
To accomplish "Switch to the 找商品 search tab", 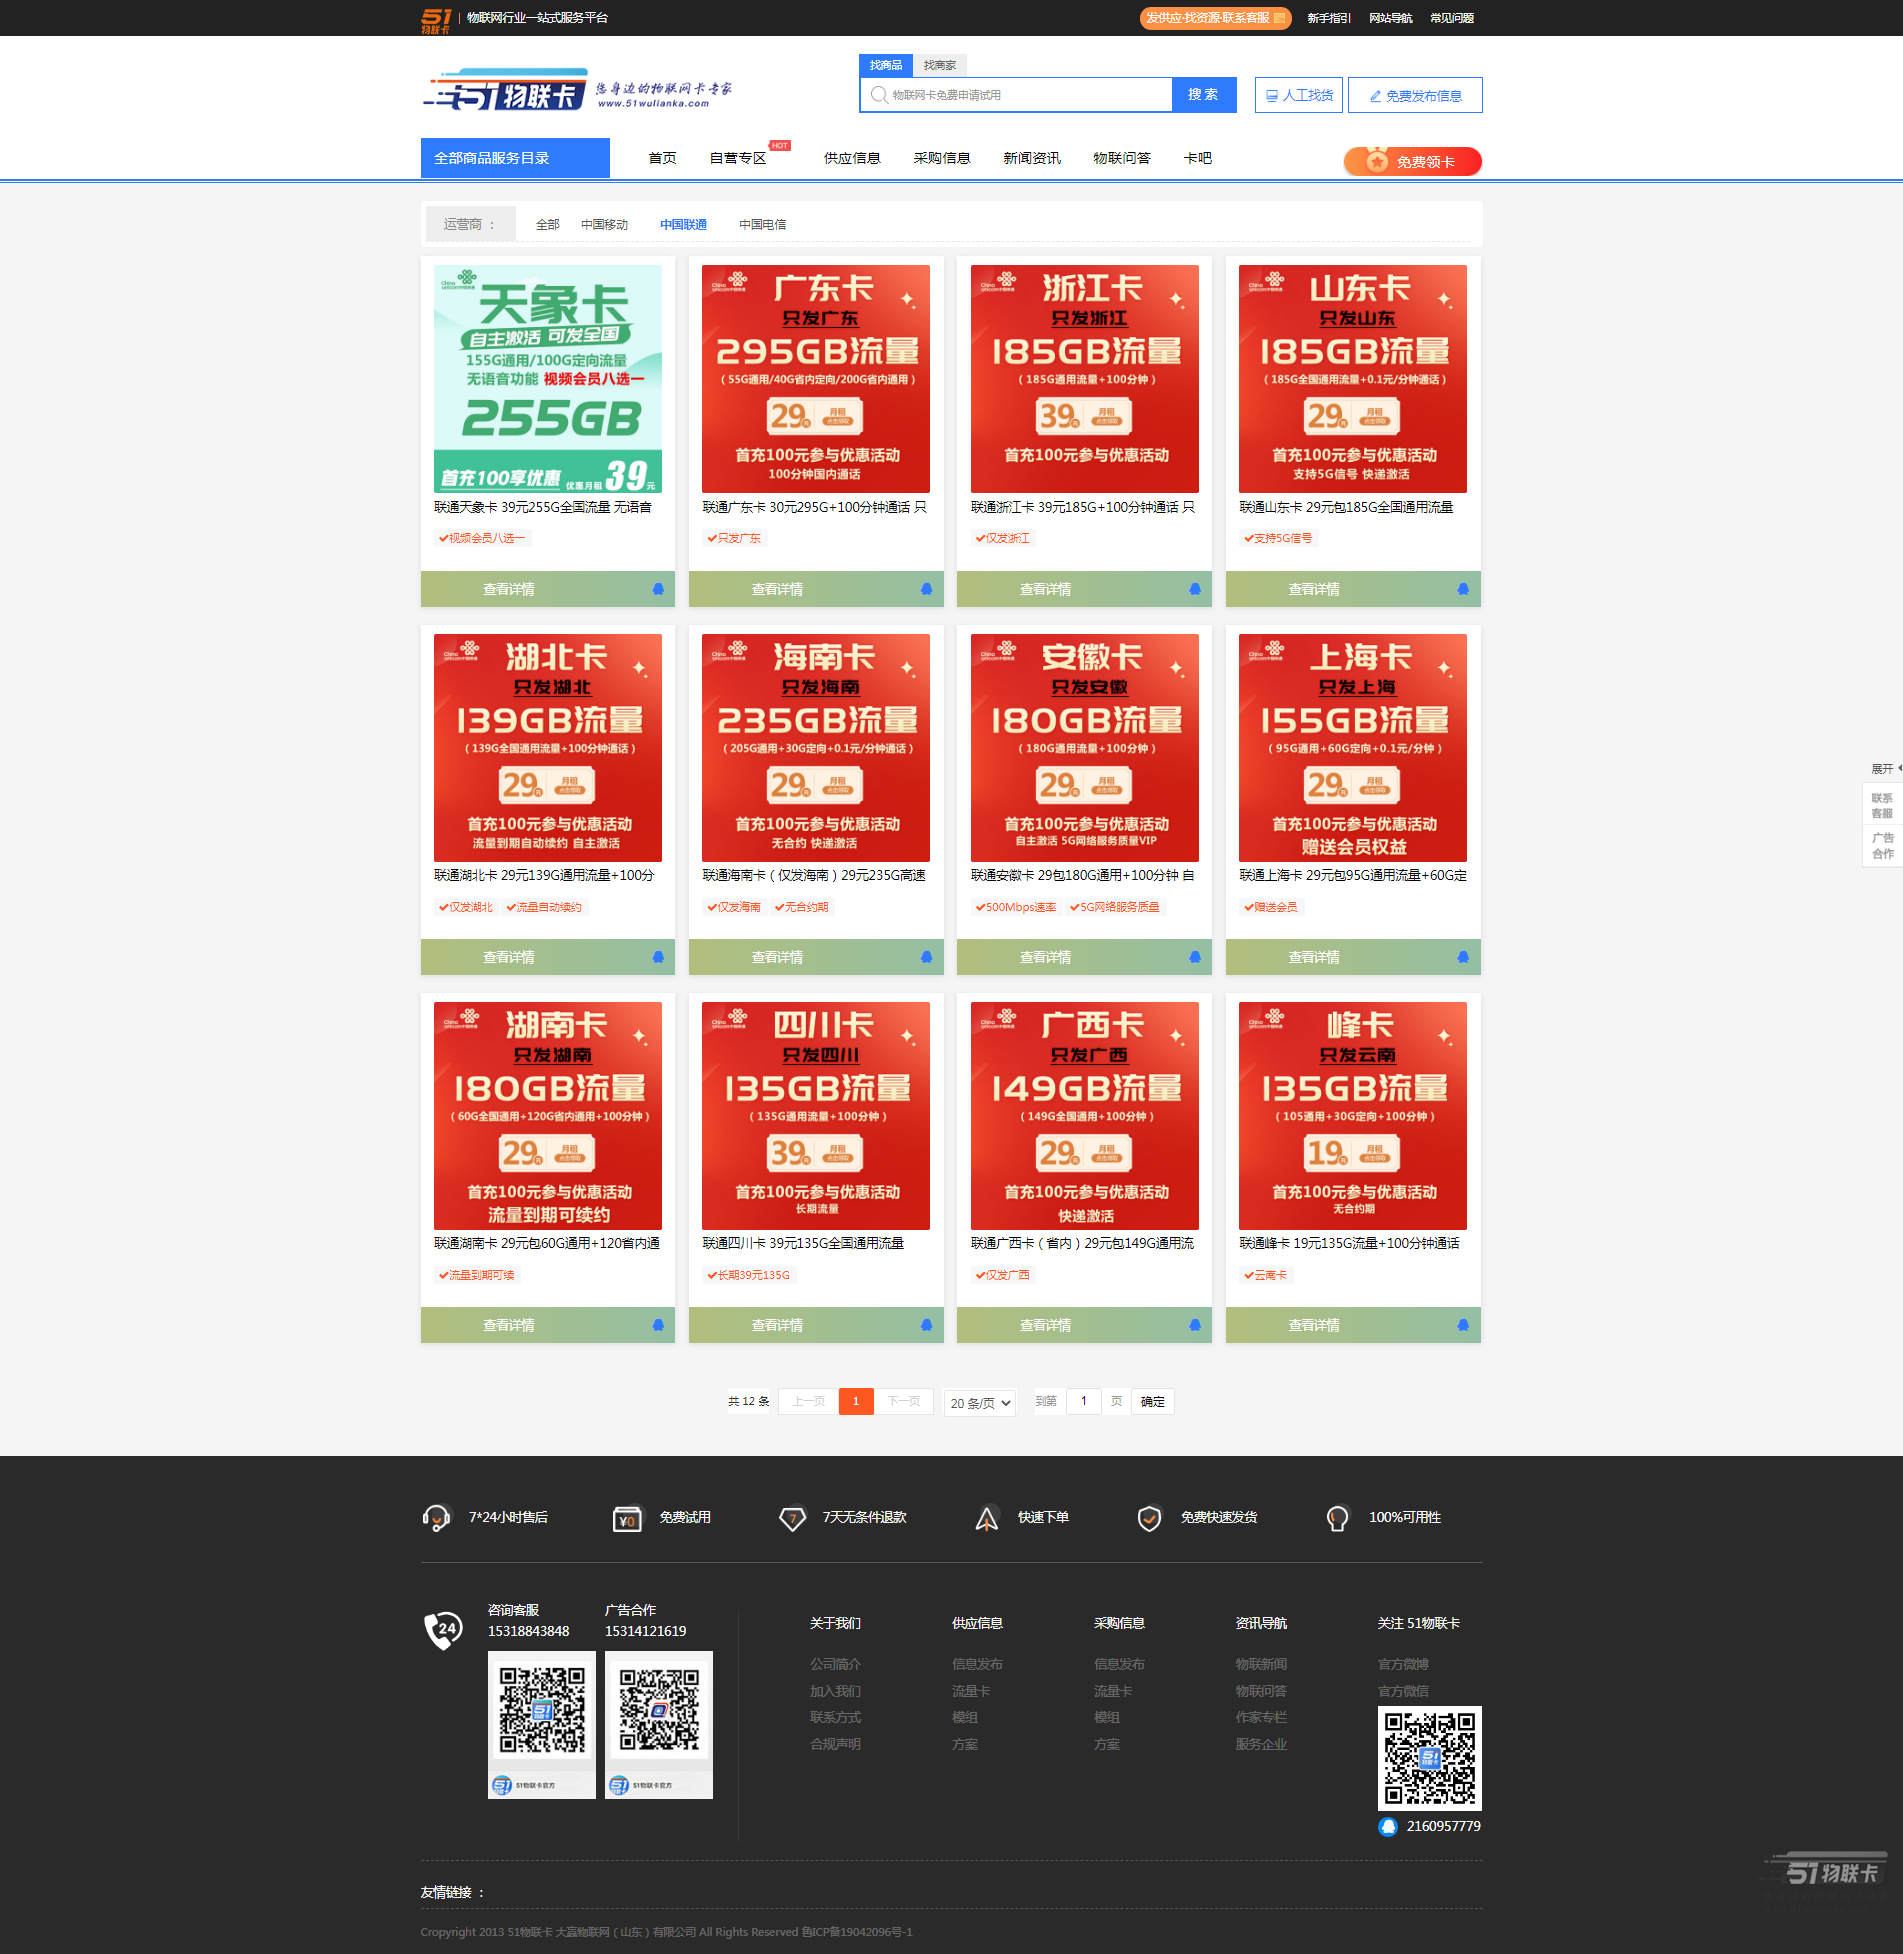I will click(x=885, y=65).
